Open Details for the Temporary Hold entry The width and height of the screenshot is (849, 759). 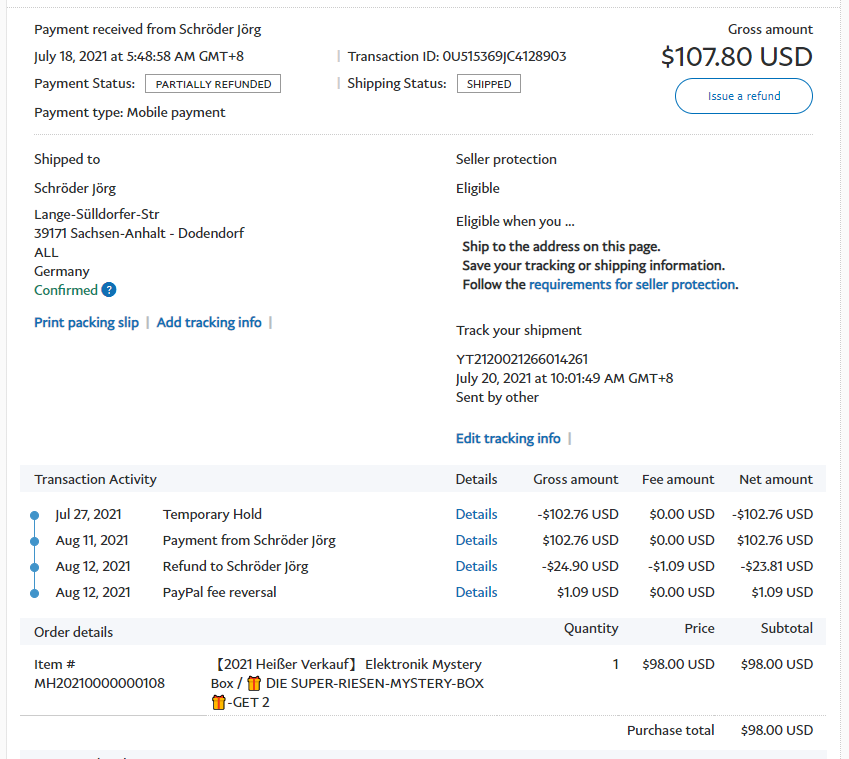pos(476,514)
